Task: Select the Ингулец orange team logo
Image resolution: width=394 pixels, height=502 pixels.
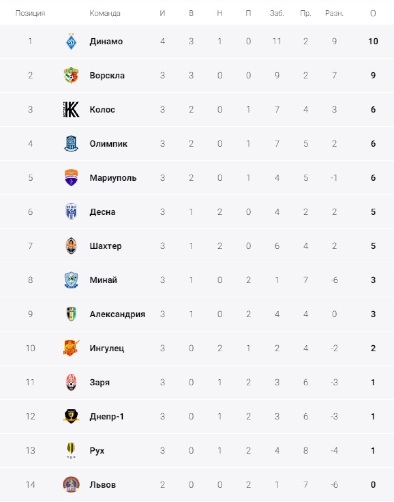Action: (71, 348)
